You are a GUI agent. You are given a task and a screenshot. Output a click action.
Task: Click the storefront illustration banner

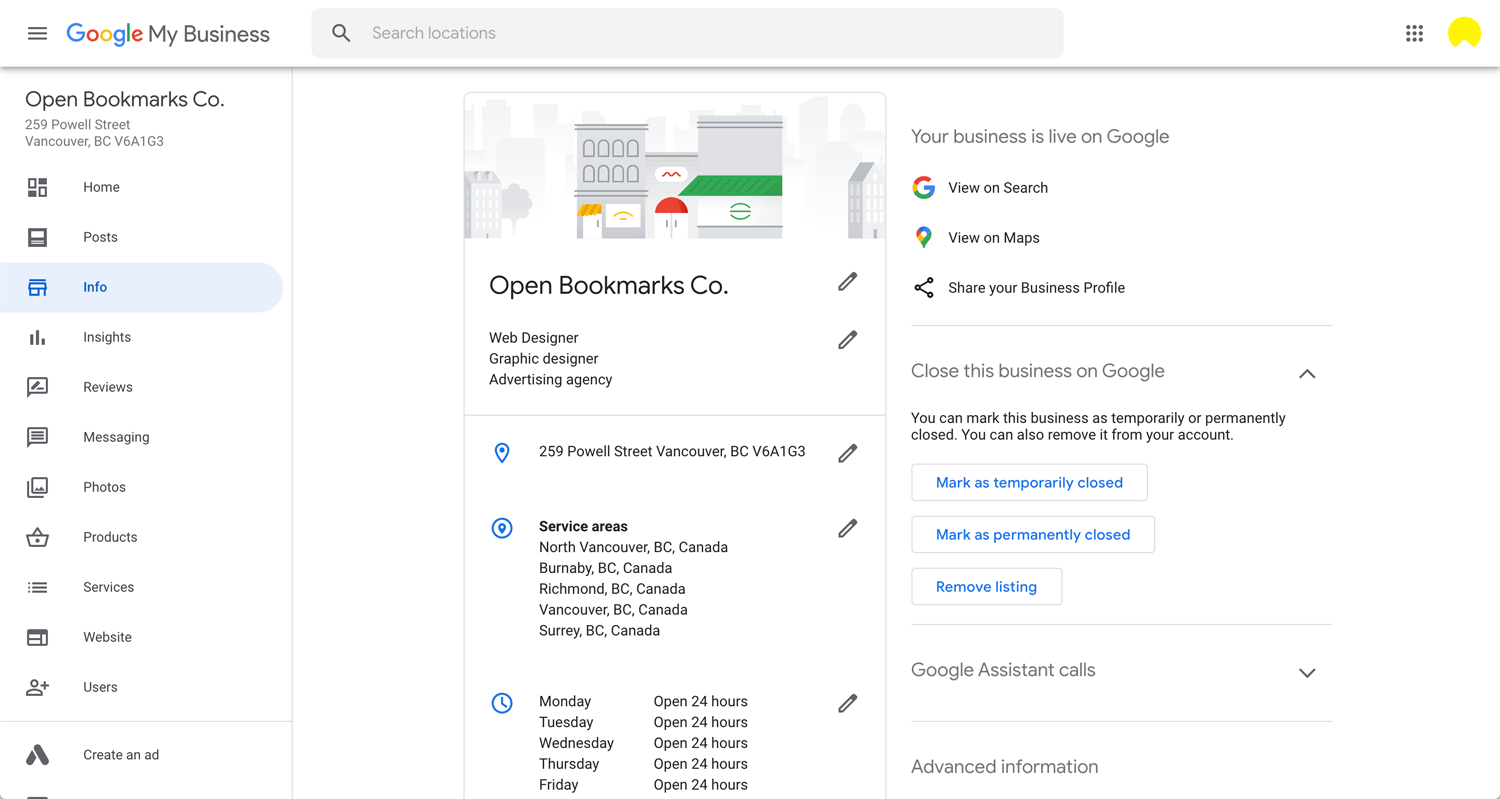coord(675,166)
